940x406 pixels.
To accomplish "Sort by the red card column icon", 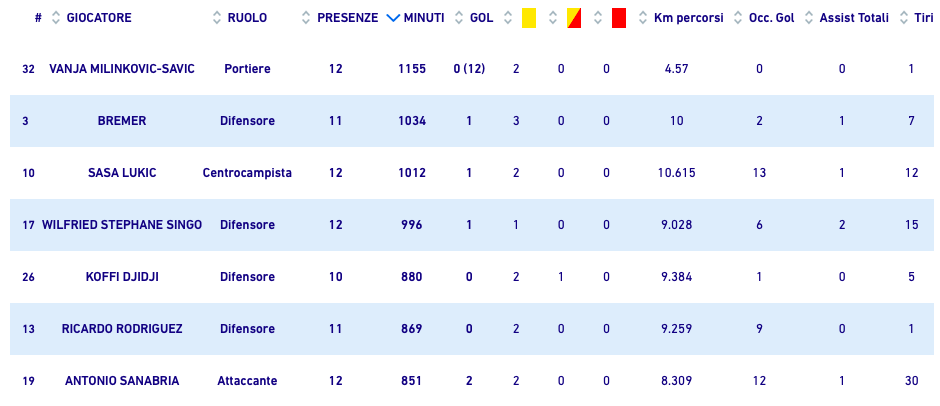I will (x=619, y=18).
